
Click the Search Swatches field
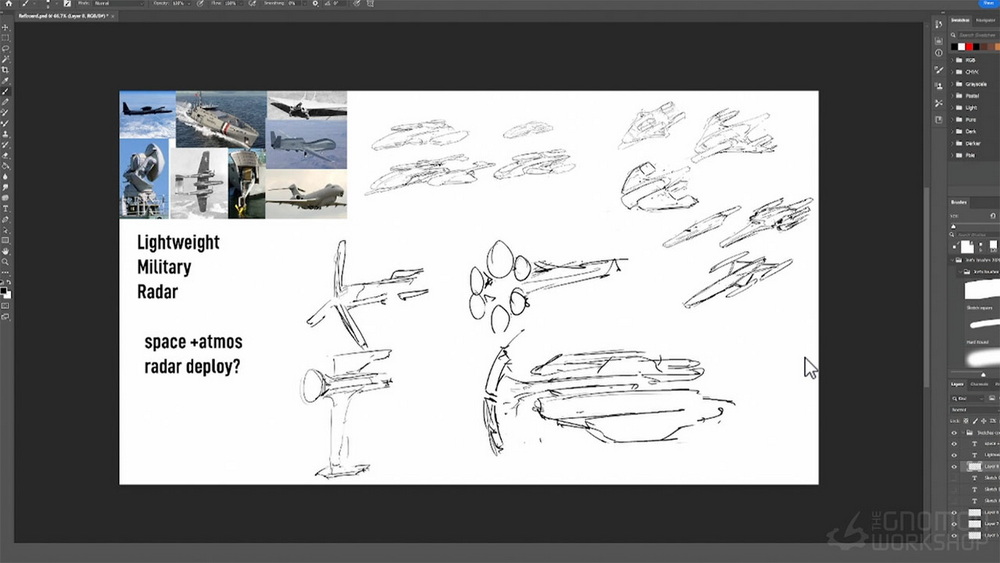[x=977, y=35]
